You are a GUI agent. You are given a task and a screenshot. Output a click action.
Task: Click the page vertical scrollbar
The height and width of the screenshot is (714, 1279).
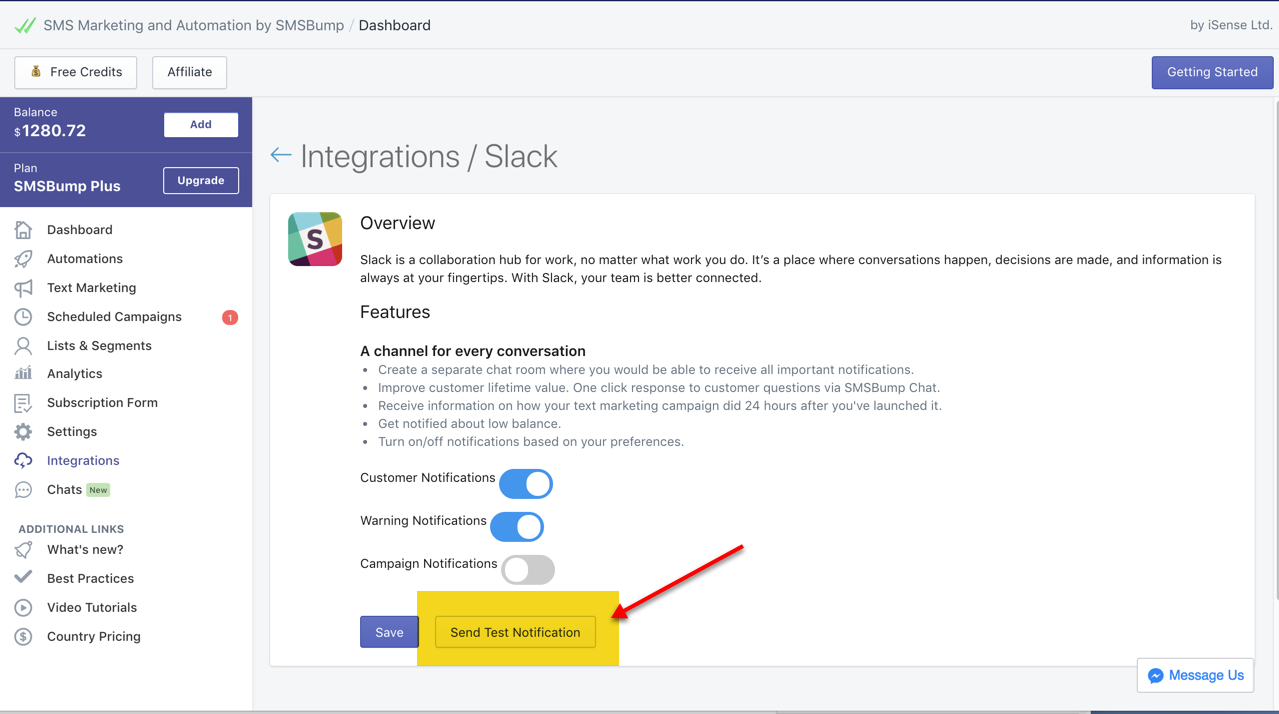pos(1275,350)
